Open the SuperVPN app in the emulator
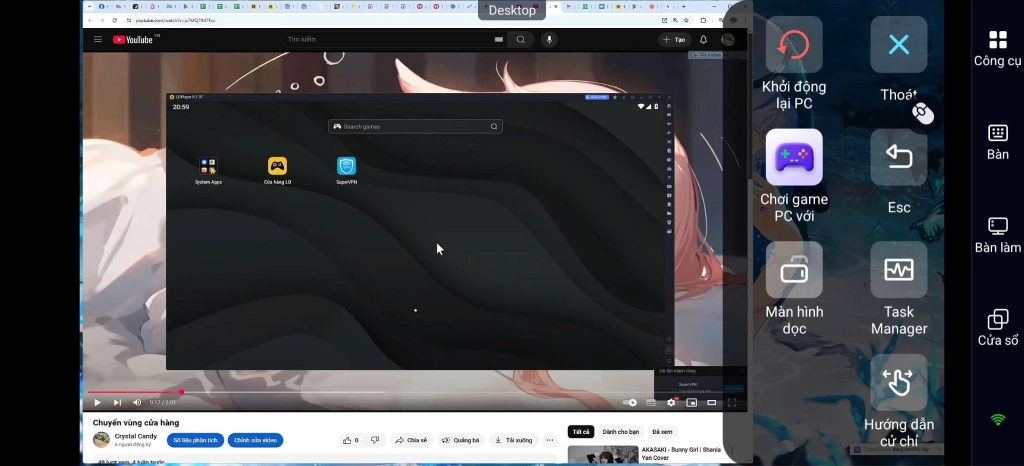The width and height of the screenshot is (1024, 466). pos(346,166)
